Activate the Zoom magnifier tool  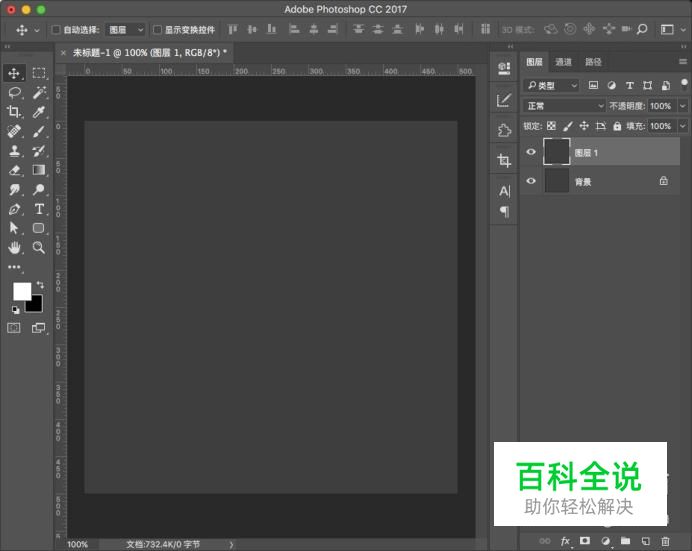coord(39,247)
